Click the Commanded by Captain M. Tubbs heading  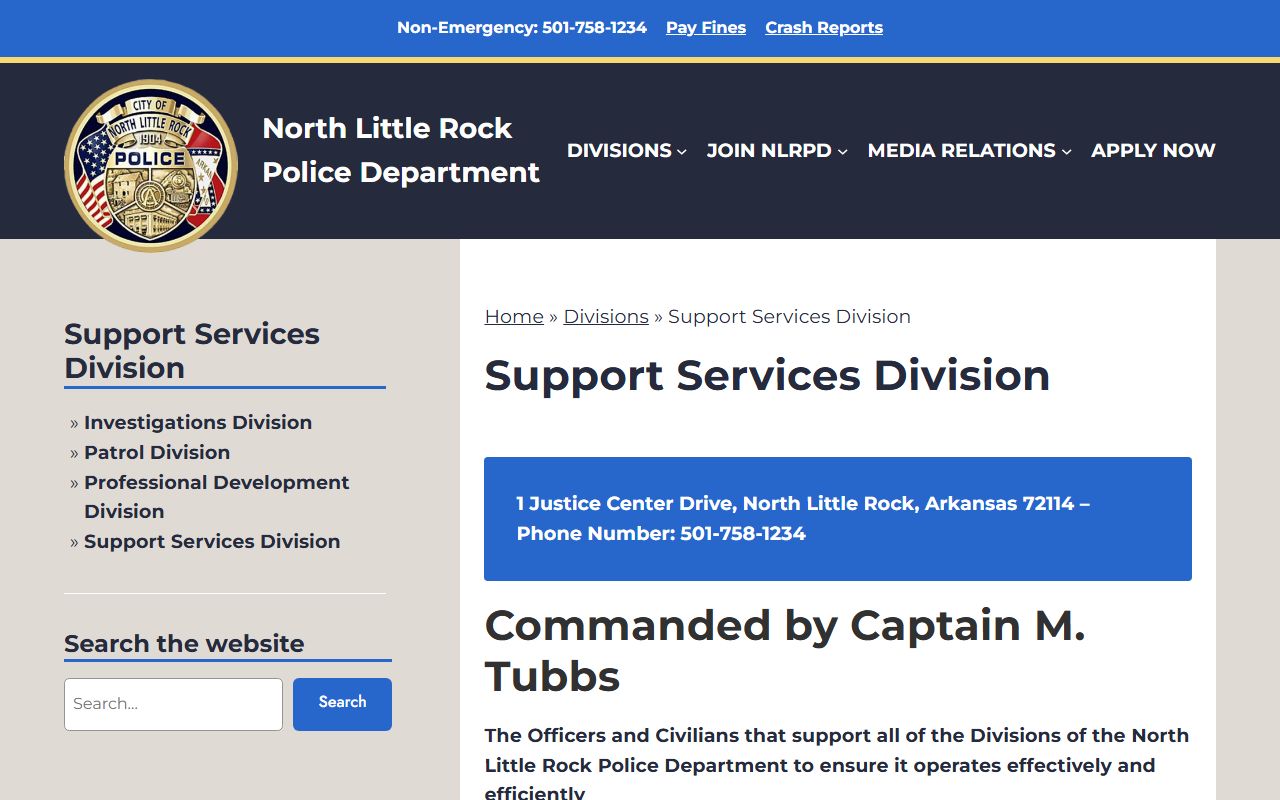[785, 651]
